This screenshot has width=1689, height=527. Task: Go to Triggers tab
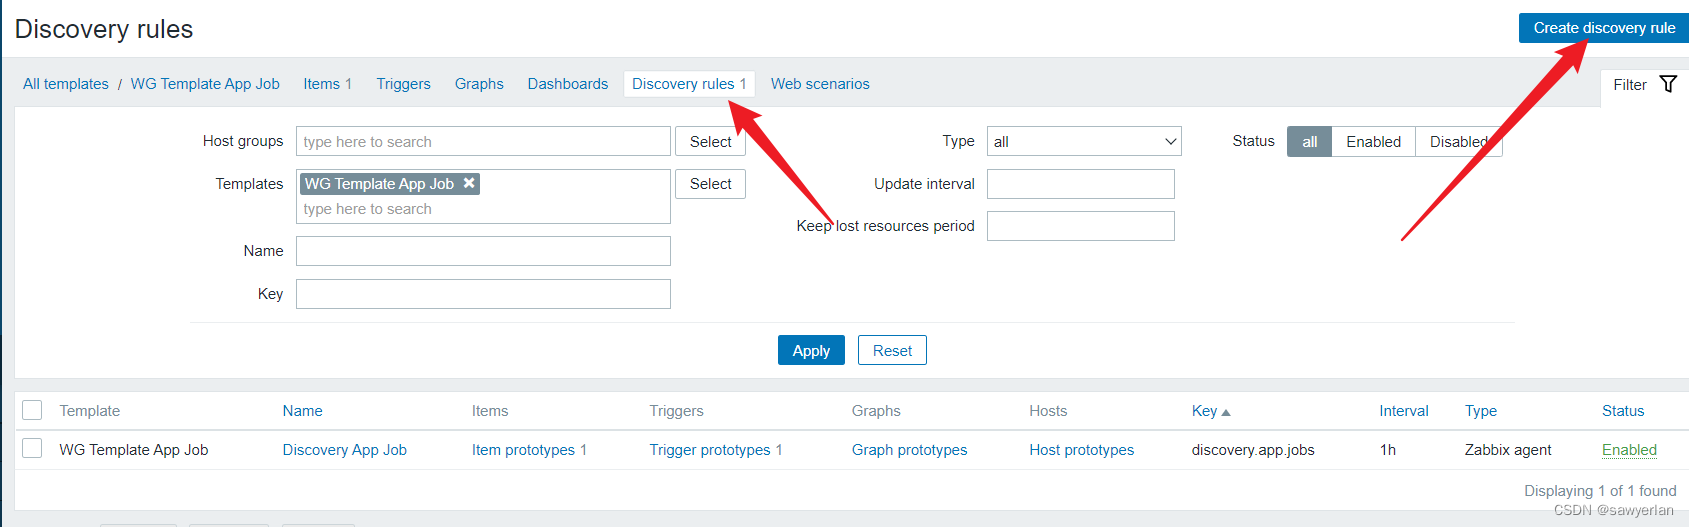(x=403, y=84)
